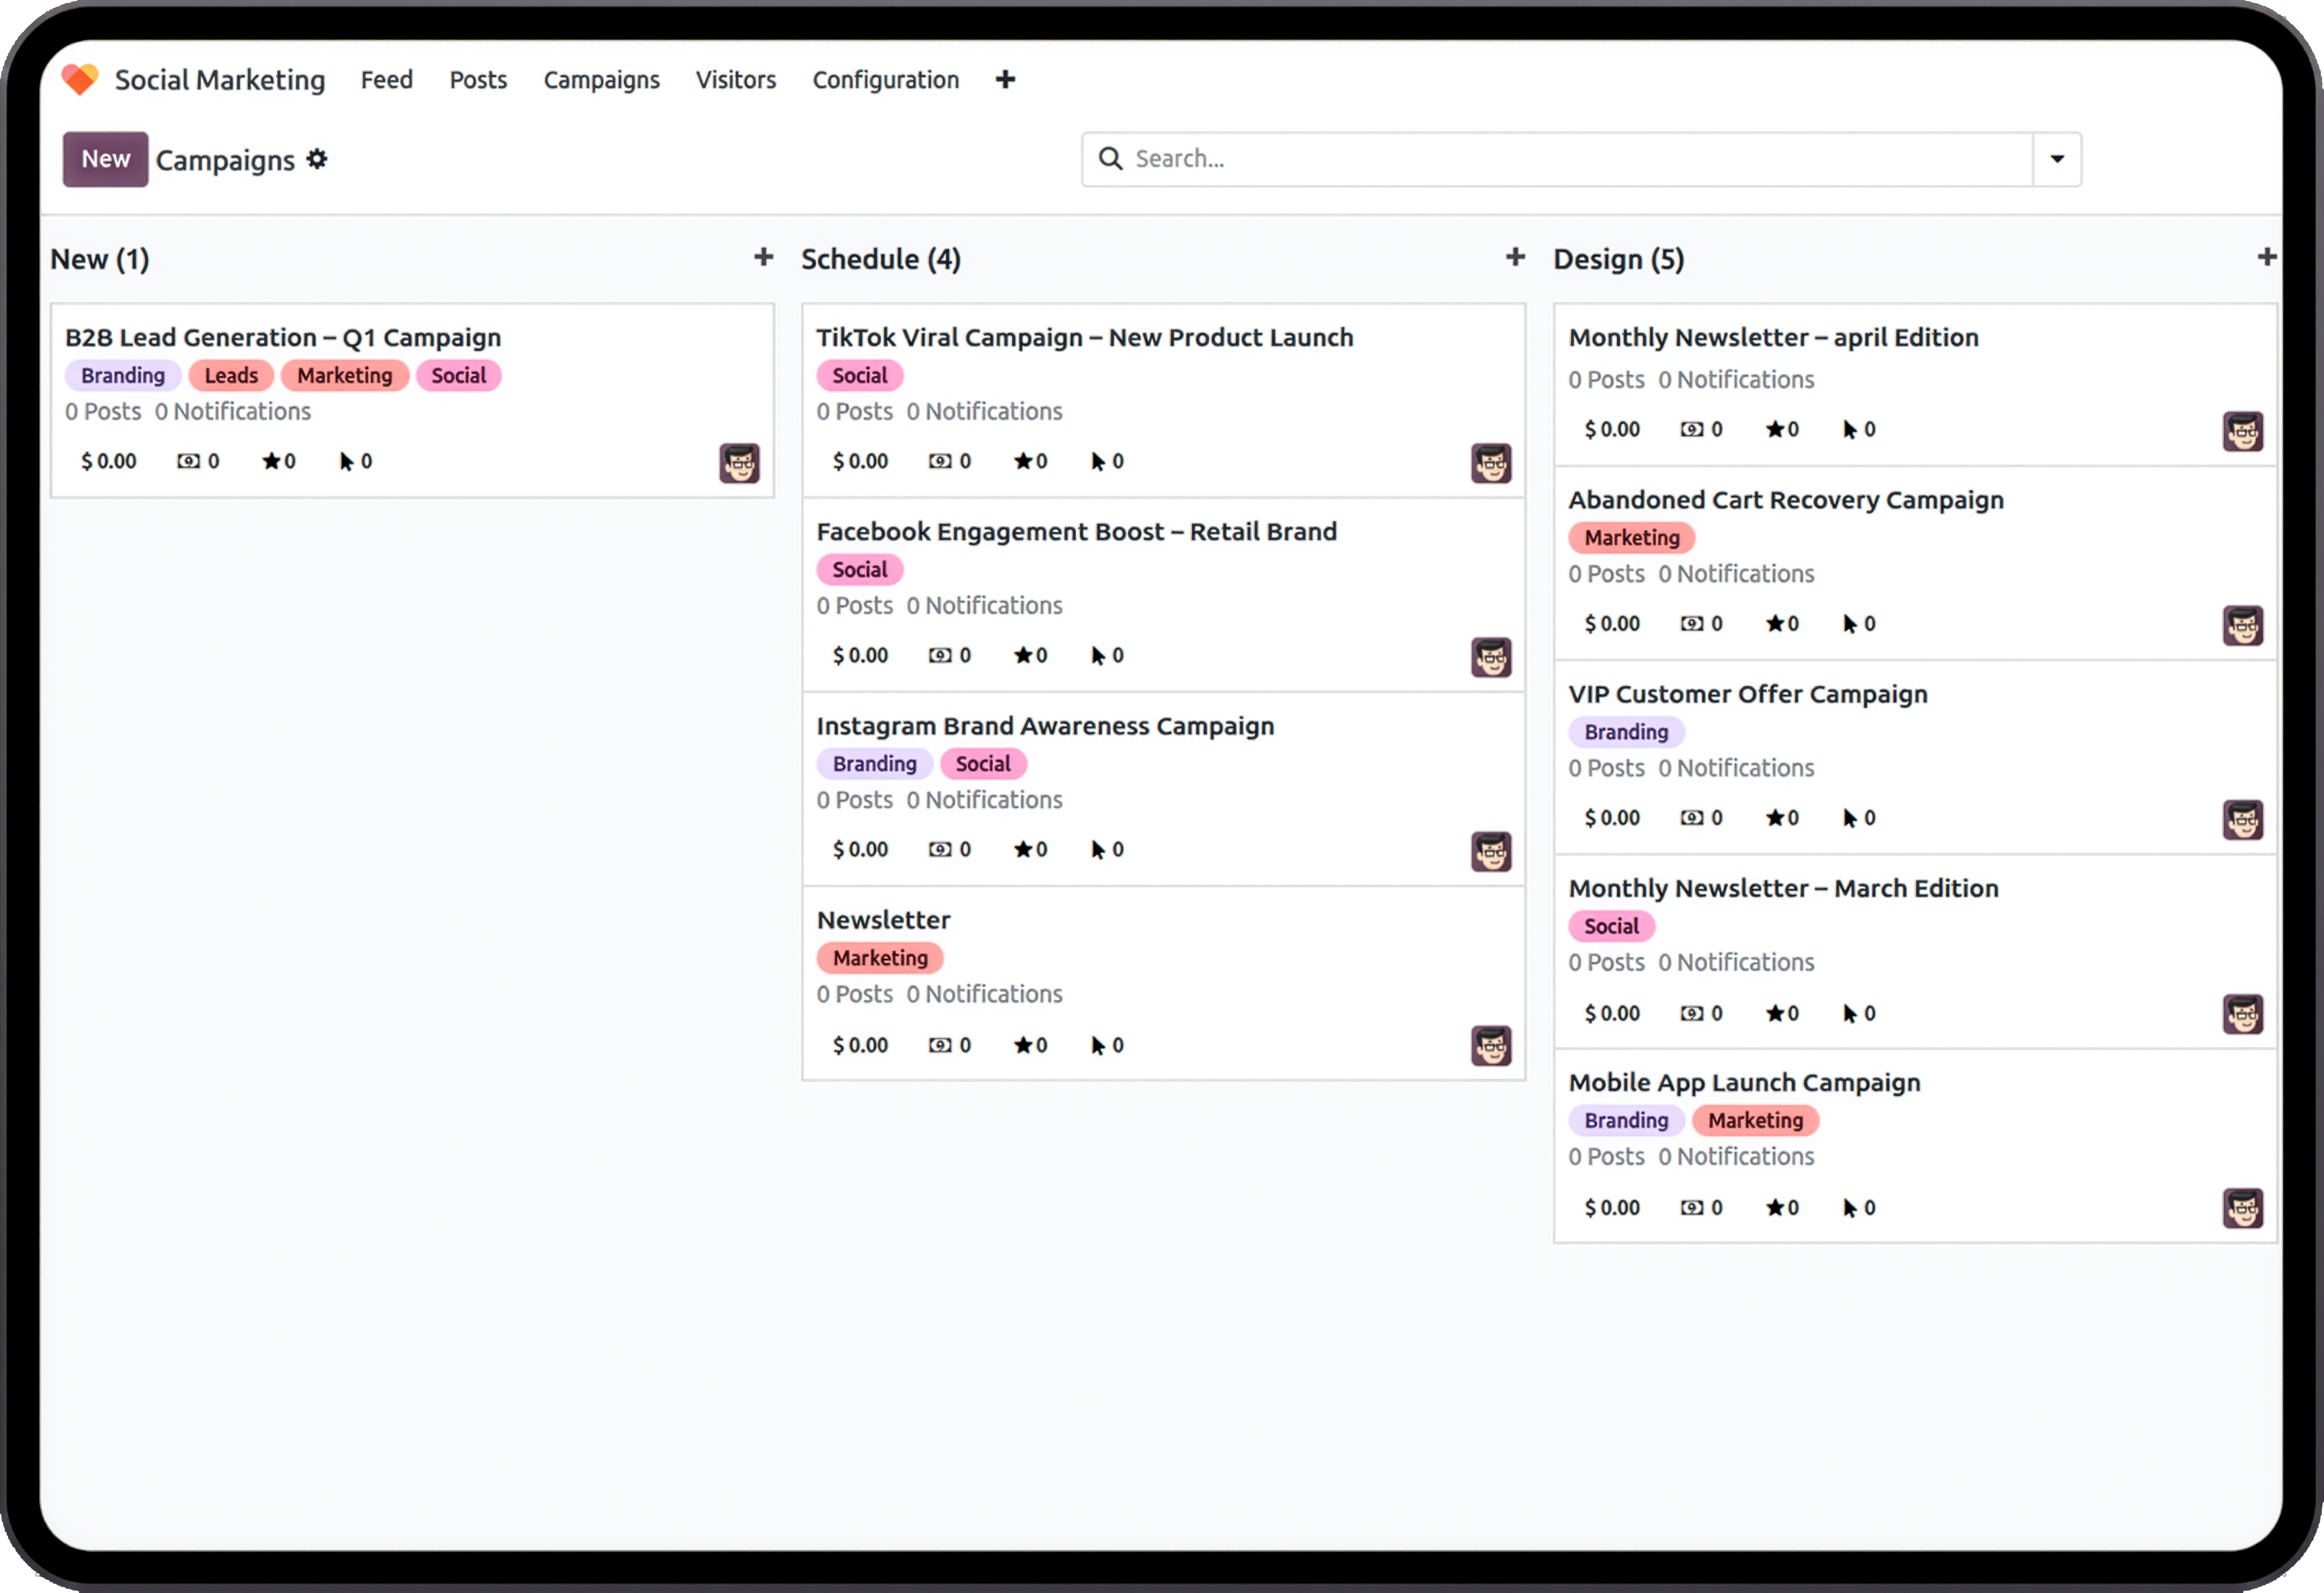Click Campaigns breadcrumb title beside New button

[225, 160]
